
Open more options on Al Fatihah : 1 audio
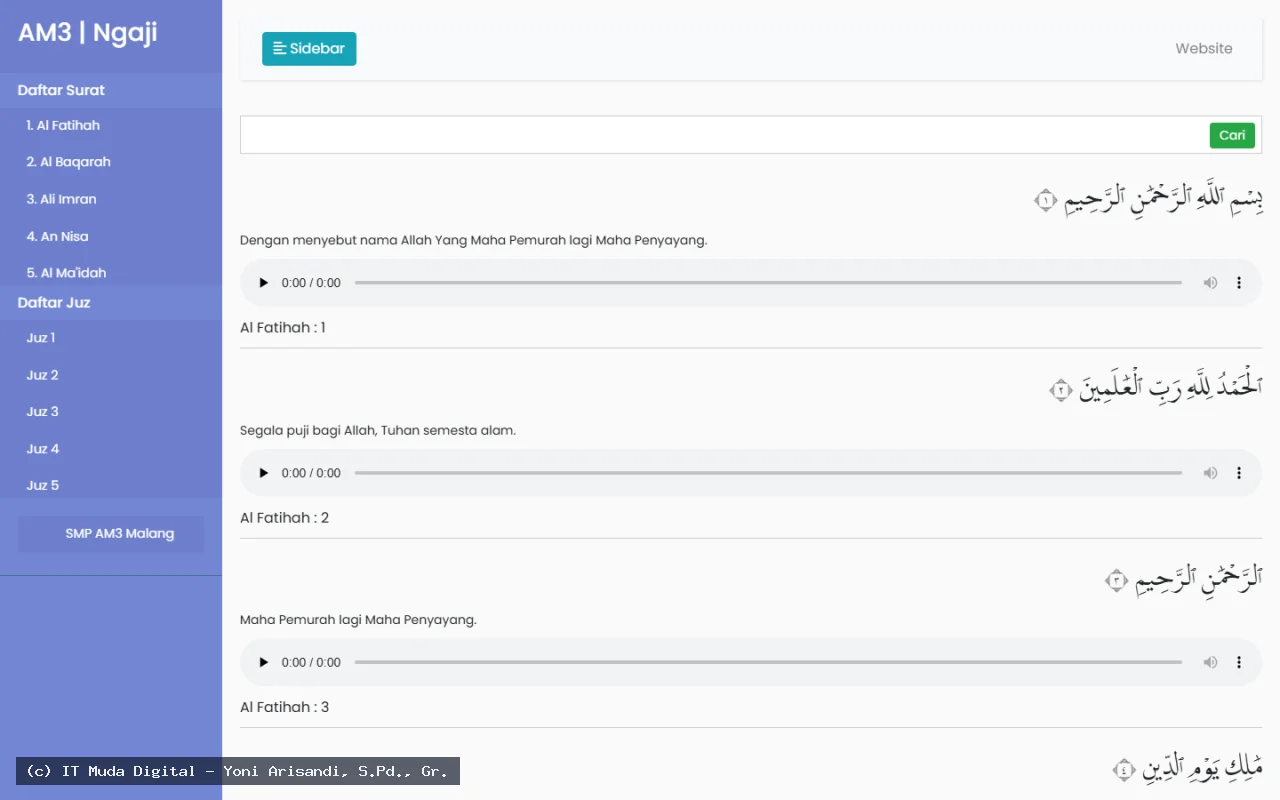tap(1239, 283)
